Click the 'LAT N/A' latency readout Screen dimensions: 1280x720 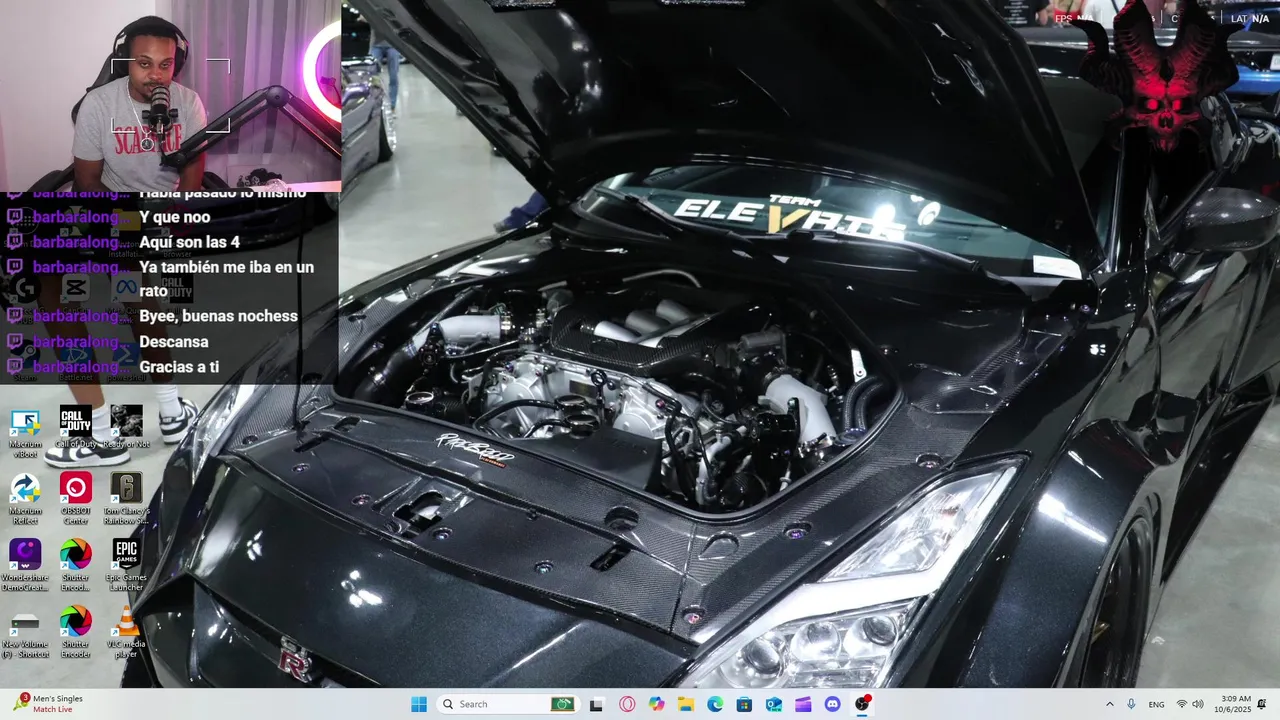pyautogui.click(x=1250, y=19)
